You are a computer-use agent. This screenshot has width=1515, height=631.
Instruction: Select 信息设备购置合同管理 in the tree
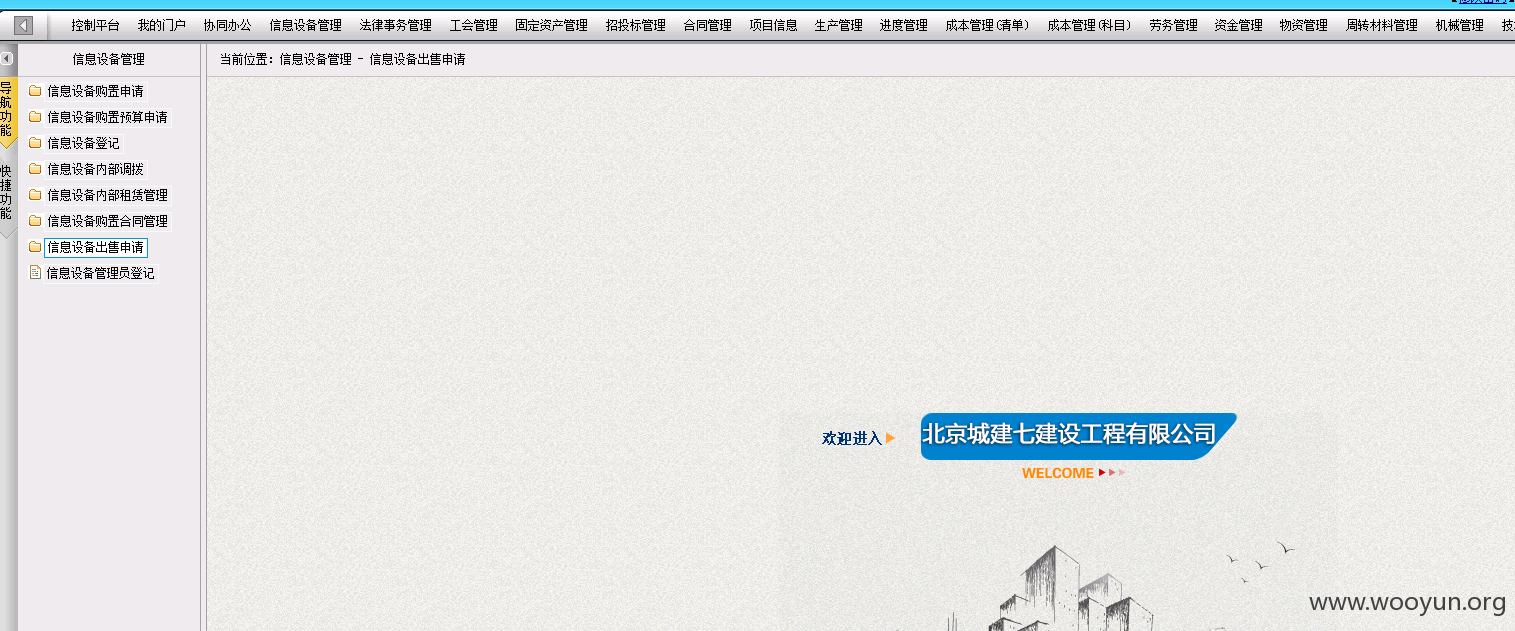click(x=107, y=221)
